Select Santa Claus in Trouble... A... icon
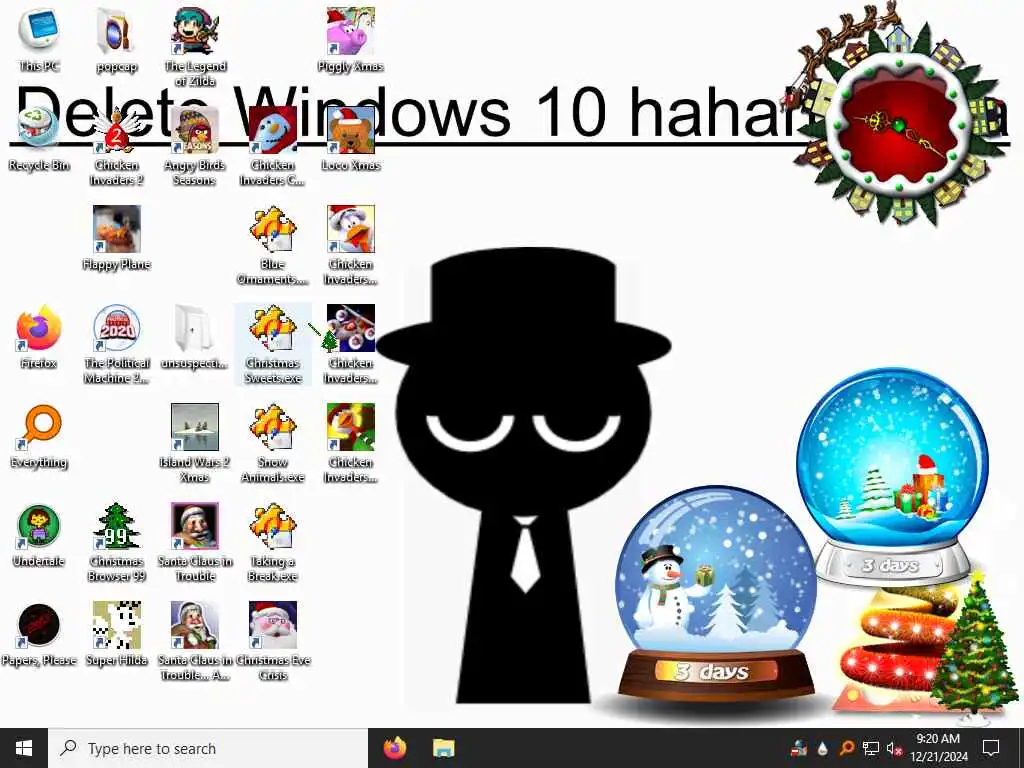The width and height of the screenshot is (1024, 768). [x=195, y=641]
